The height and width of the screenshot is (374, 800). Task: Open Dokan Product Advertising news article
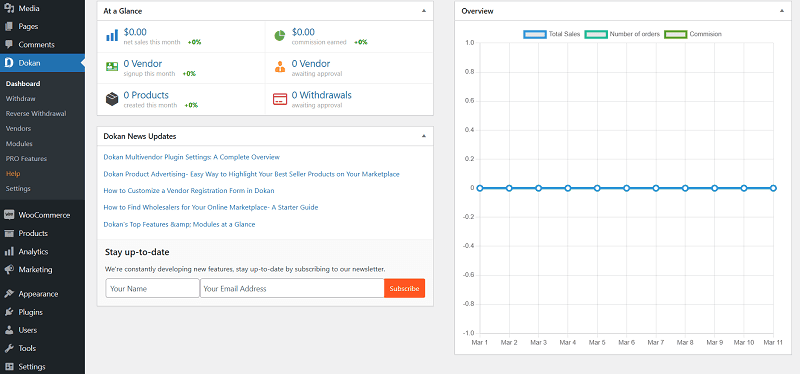coord(252,174)
